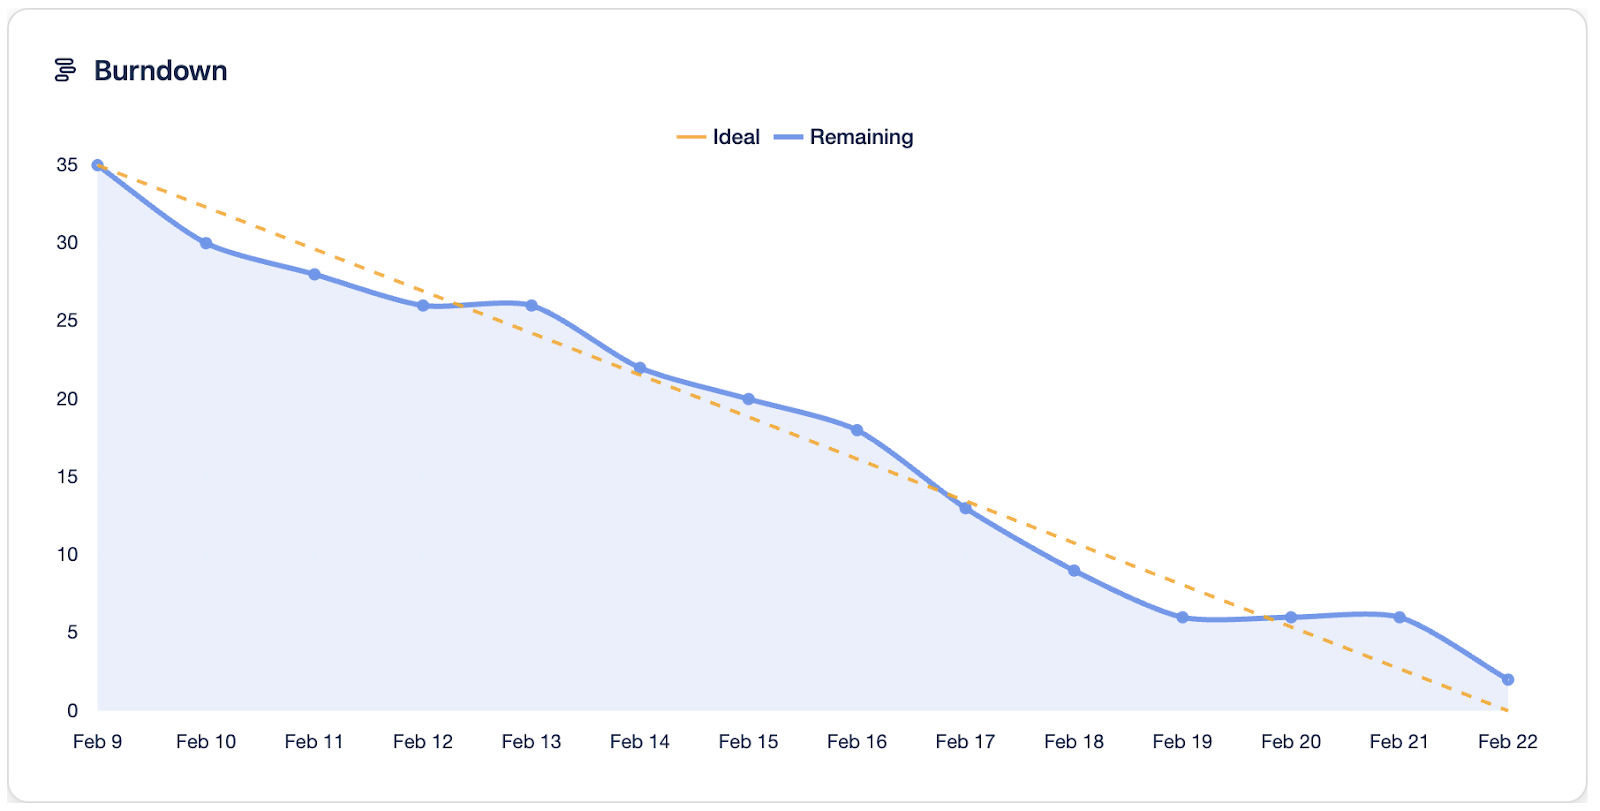Select the Feb 14 Remaining data point
Viewport: 1600px width, 811px height.
pyautogui.click(x=640, y=368)
